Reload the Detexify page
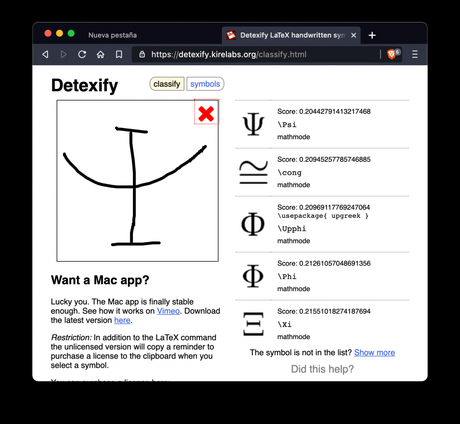This screenshot has height=424, width=460. click(82, 54)
